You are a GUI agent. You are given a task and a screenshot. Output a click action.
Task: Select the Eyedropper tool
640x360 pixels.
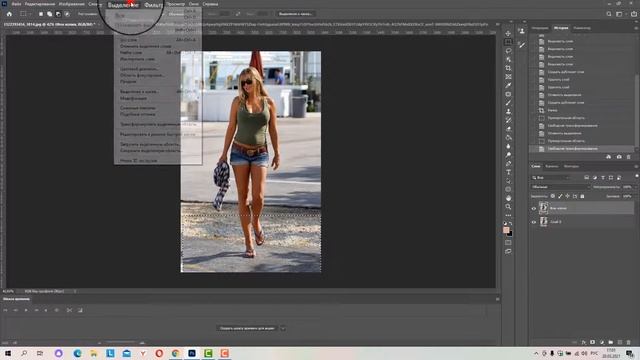[508, 85]
